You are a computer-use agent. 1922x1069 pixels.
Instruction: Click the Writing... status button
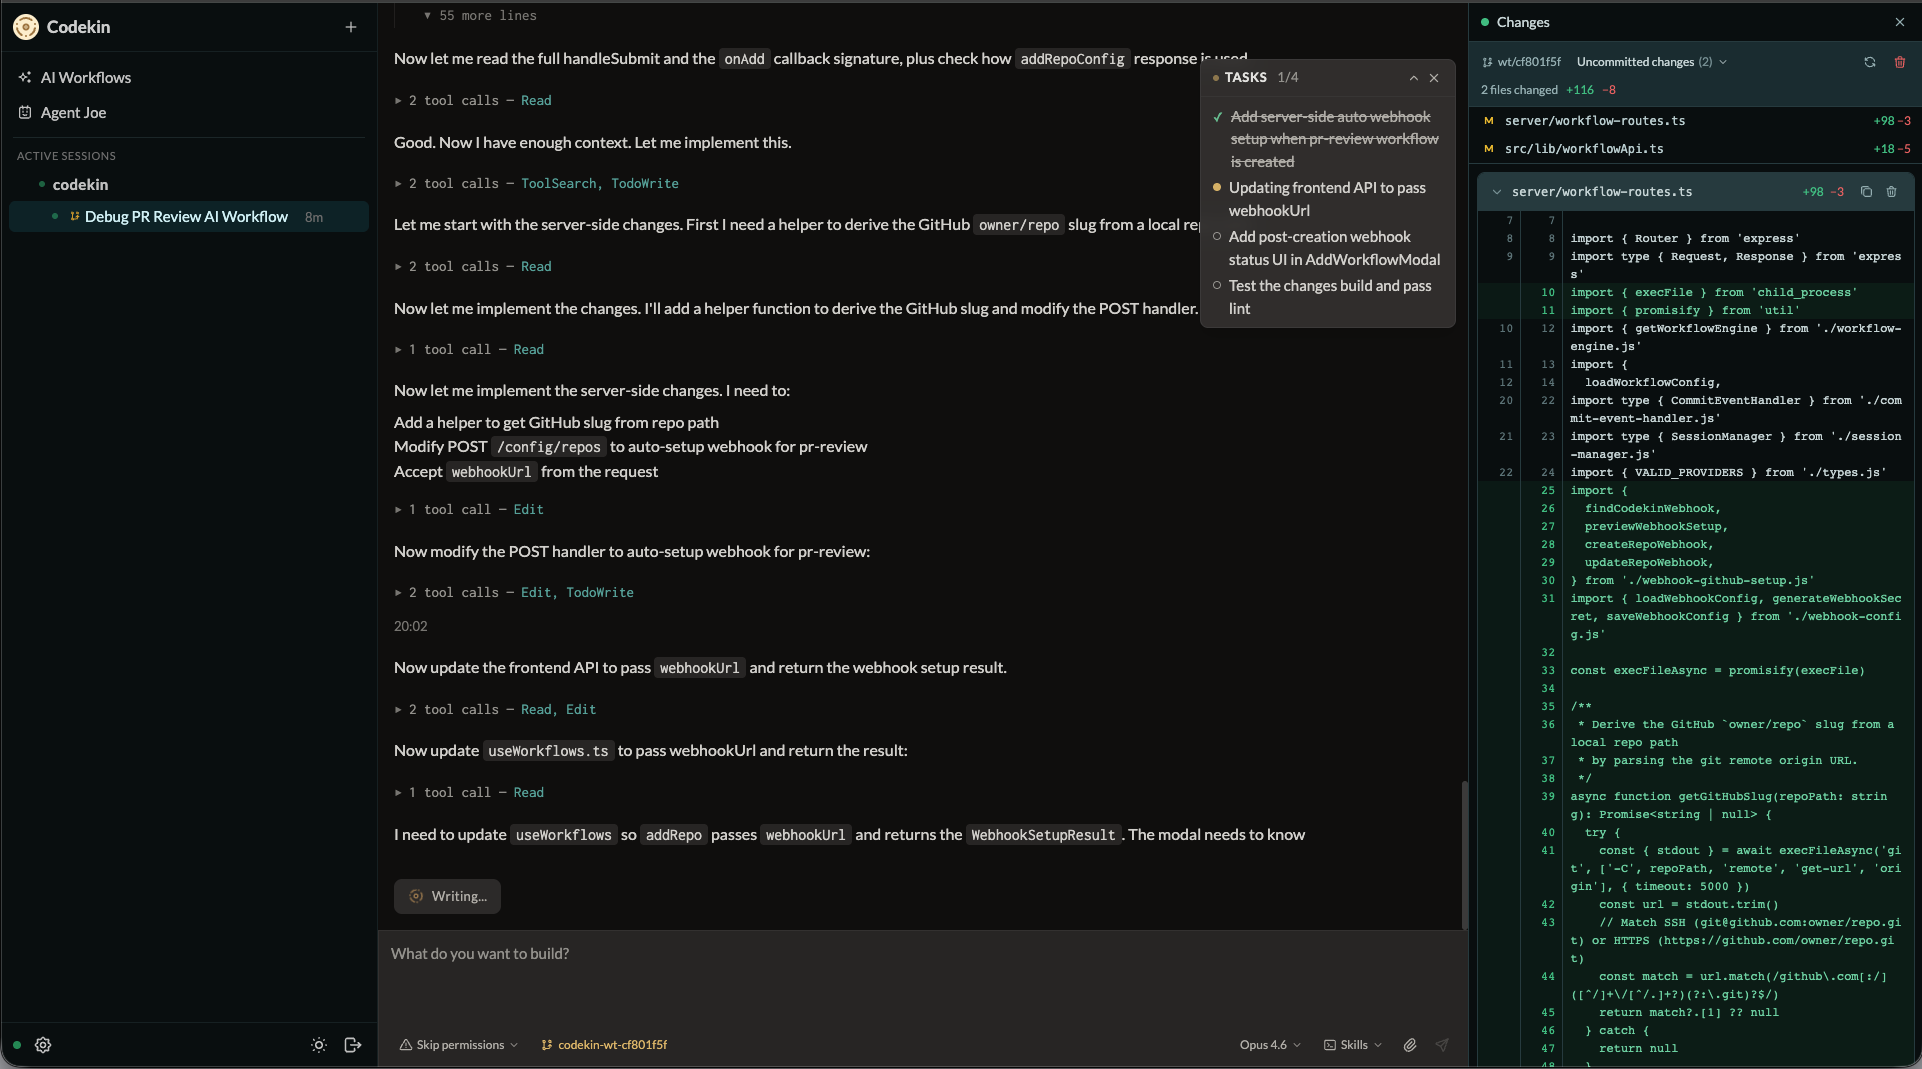(x=447, y=896)
